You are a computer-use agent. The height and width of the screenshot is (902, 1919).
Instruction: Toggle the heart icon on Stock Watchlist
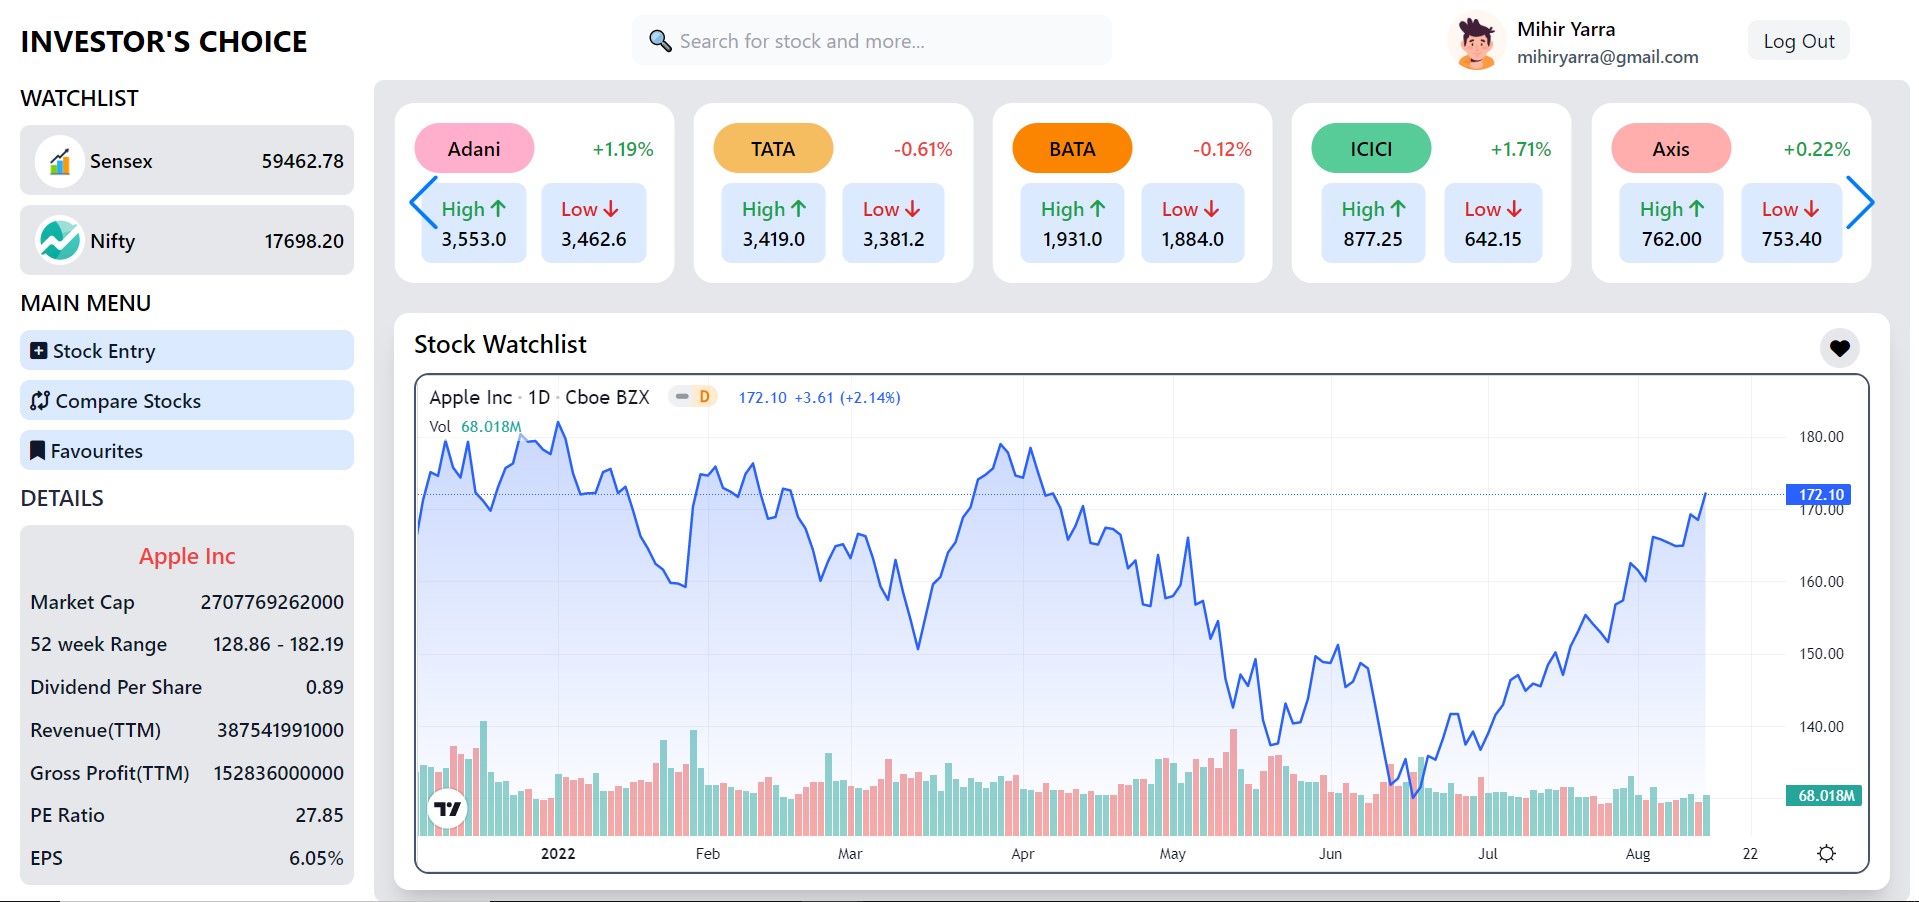1840,348
